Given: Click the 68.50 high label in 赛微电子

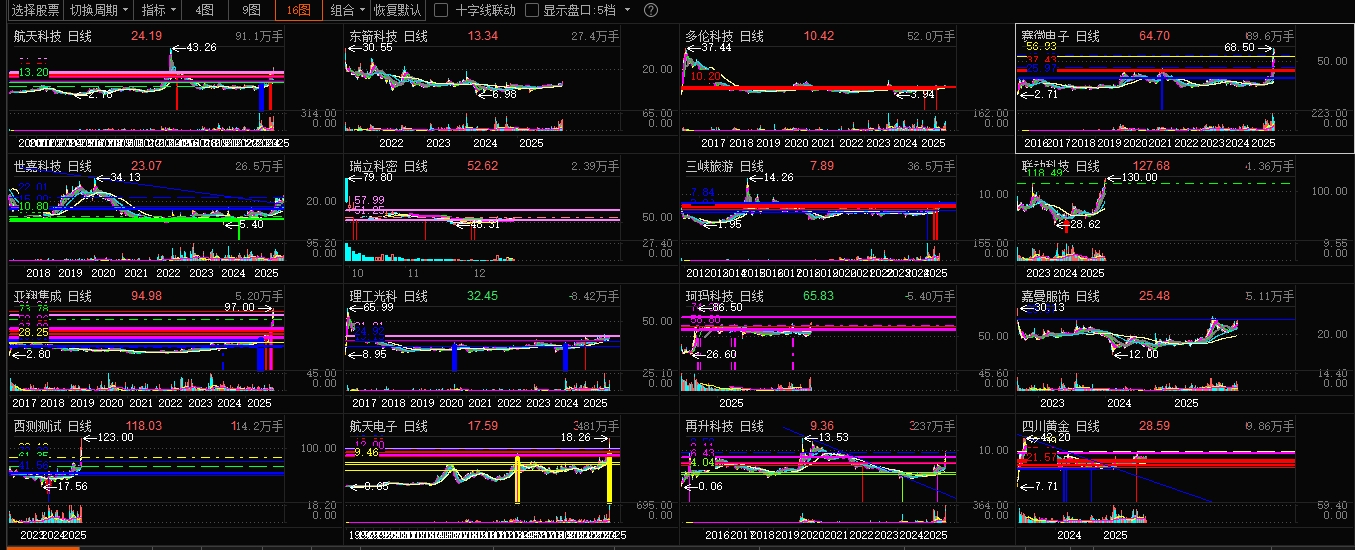Looking at the screenshot, I should (1238, 47).
